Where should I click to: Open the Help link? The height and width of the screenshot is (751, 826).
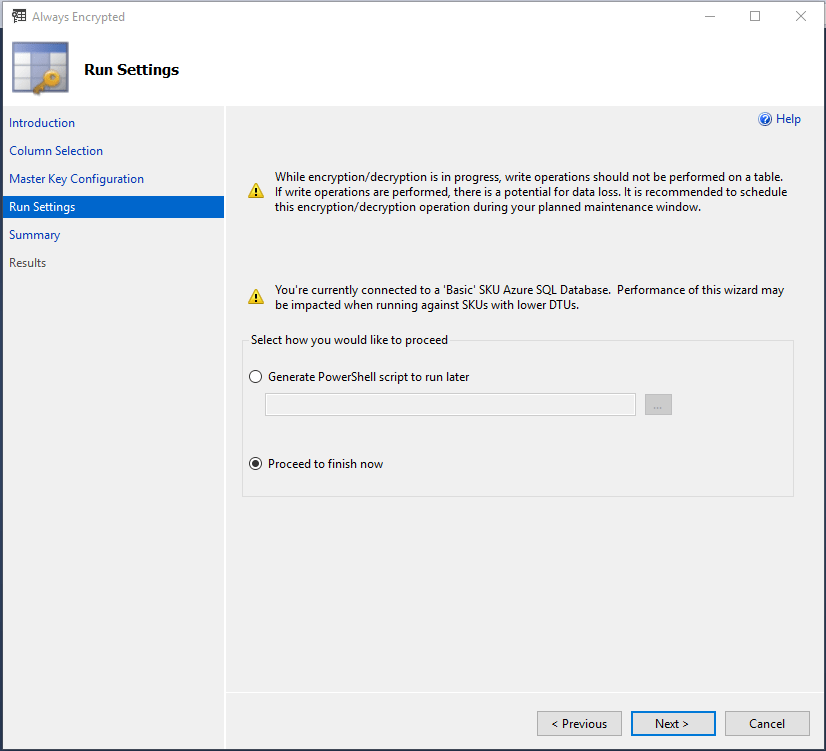coord(788,119)
